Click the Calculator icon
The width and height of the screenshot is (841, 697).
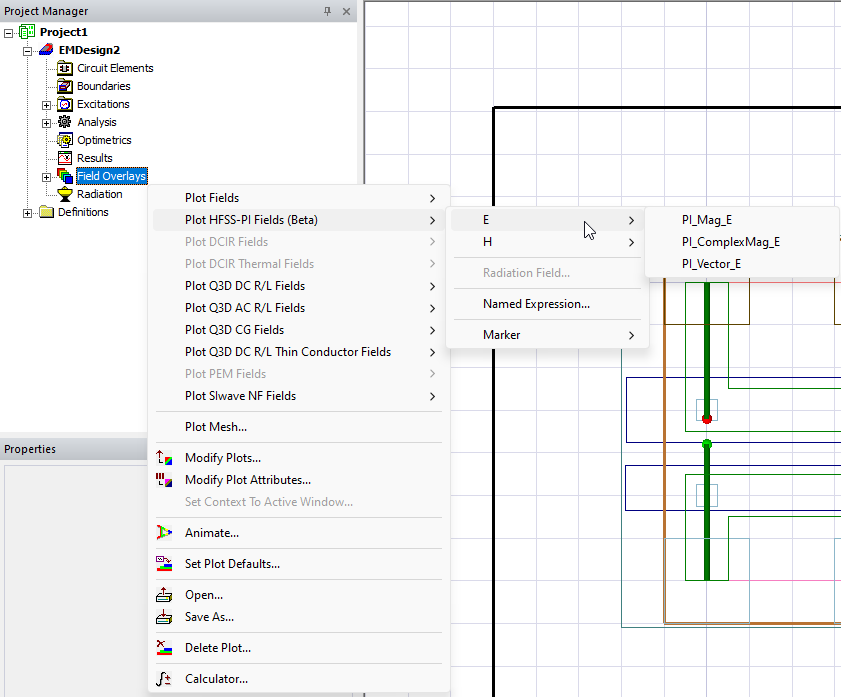164,679
